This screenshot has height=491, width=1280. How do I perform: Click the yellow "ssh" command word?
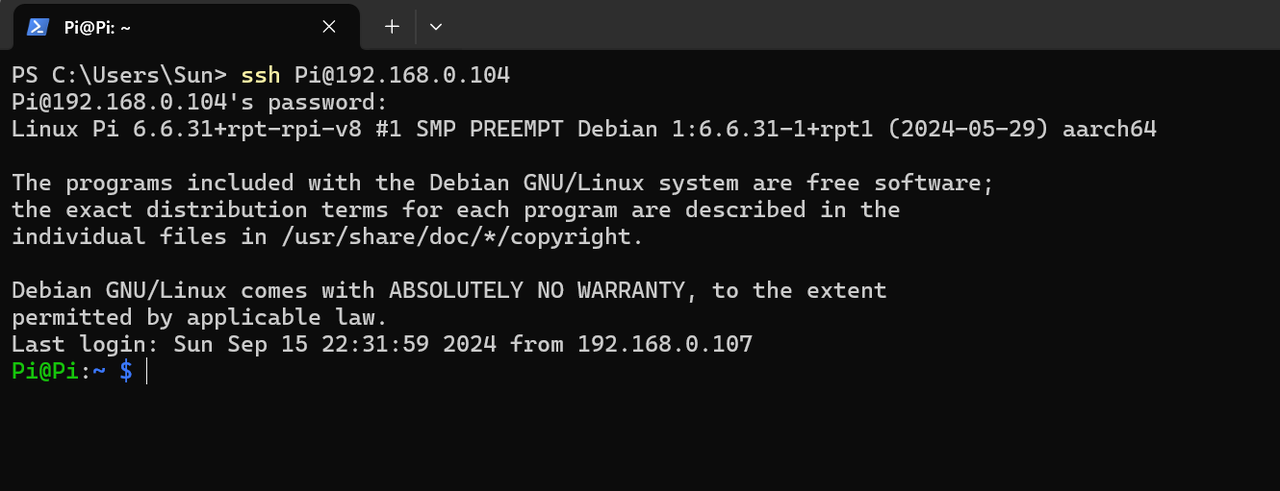(x=260, y=75)
